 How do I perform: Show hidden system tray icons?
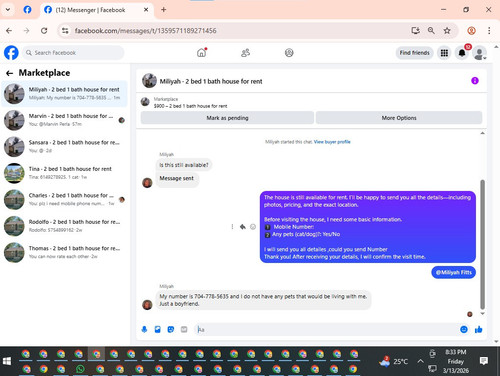tap(421, 361)
